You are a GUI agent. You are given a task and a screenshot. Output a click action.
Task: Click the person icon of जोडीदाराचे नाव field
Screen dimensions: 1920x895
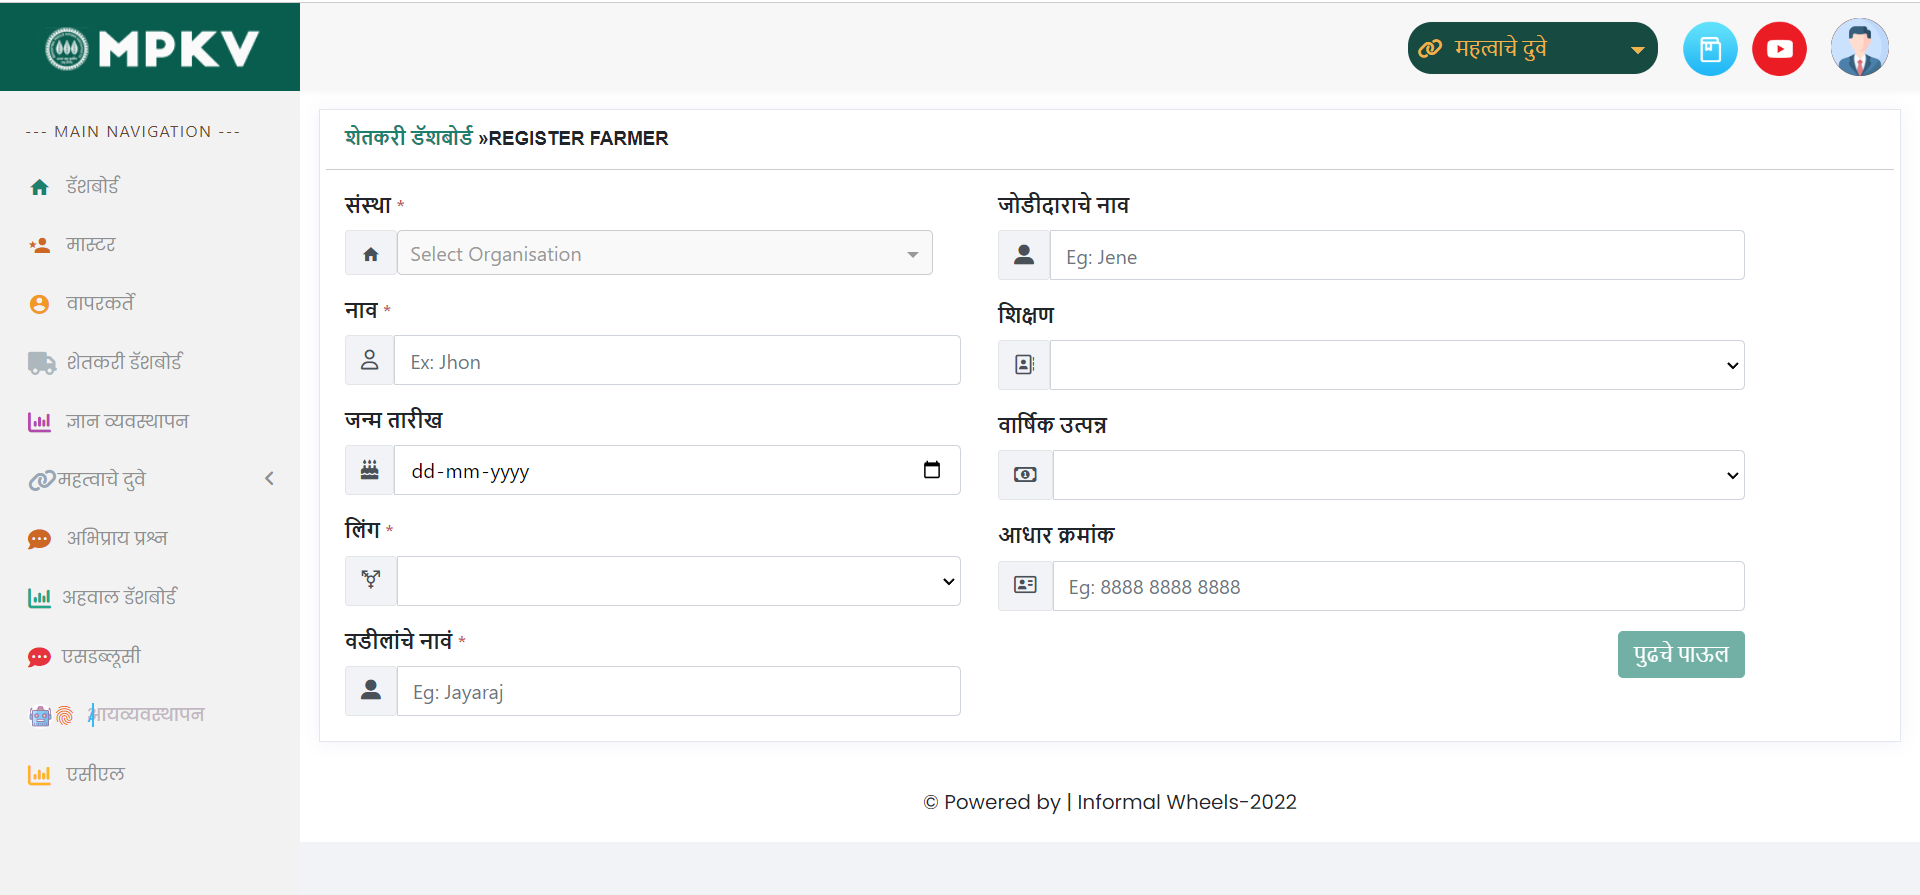tap(1024, 255)
